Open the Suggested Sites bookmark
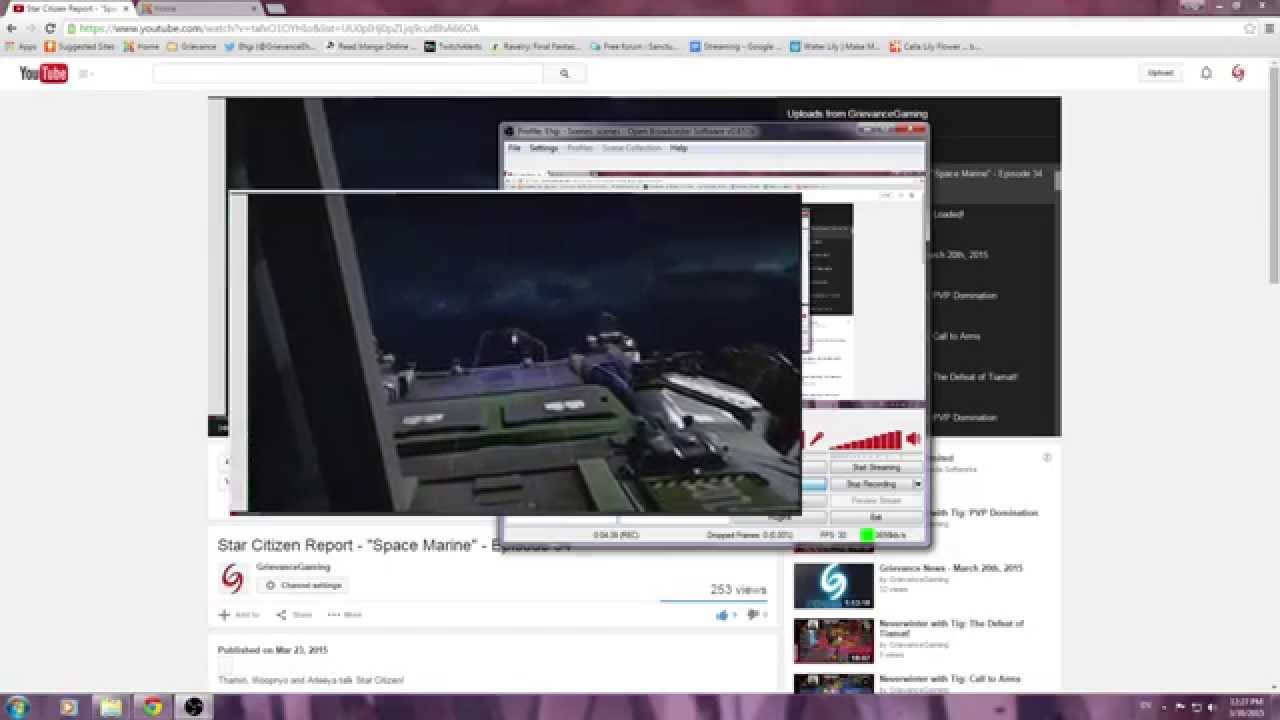Screen dimensions: 1280x720 point(80,46)
